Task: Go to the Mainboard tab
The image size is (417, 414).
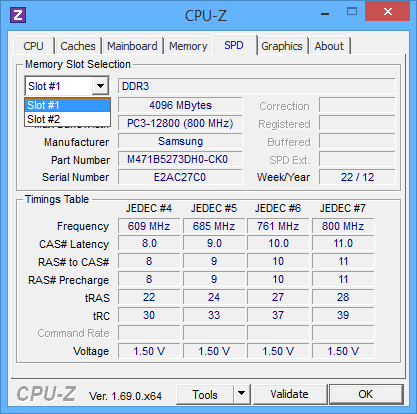Action: pyautogui.click(x=132, y=46)
